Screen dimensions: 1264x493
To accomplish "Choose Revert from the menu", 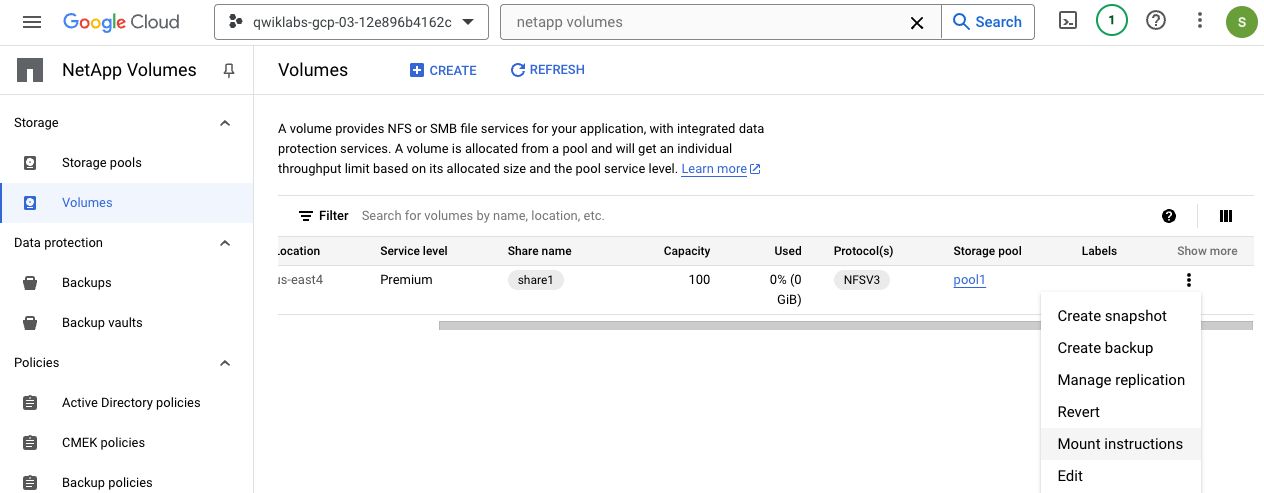I will [x=1120, y=412].
